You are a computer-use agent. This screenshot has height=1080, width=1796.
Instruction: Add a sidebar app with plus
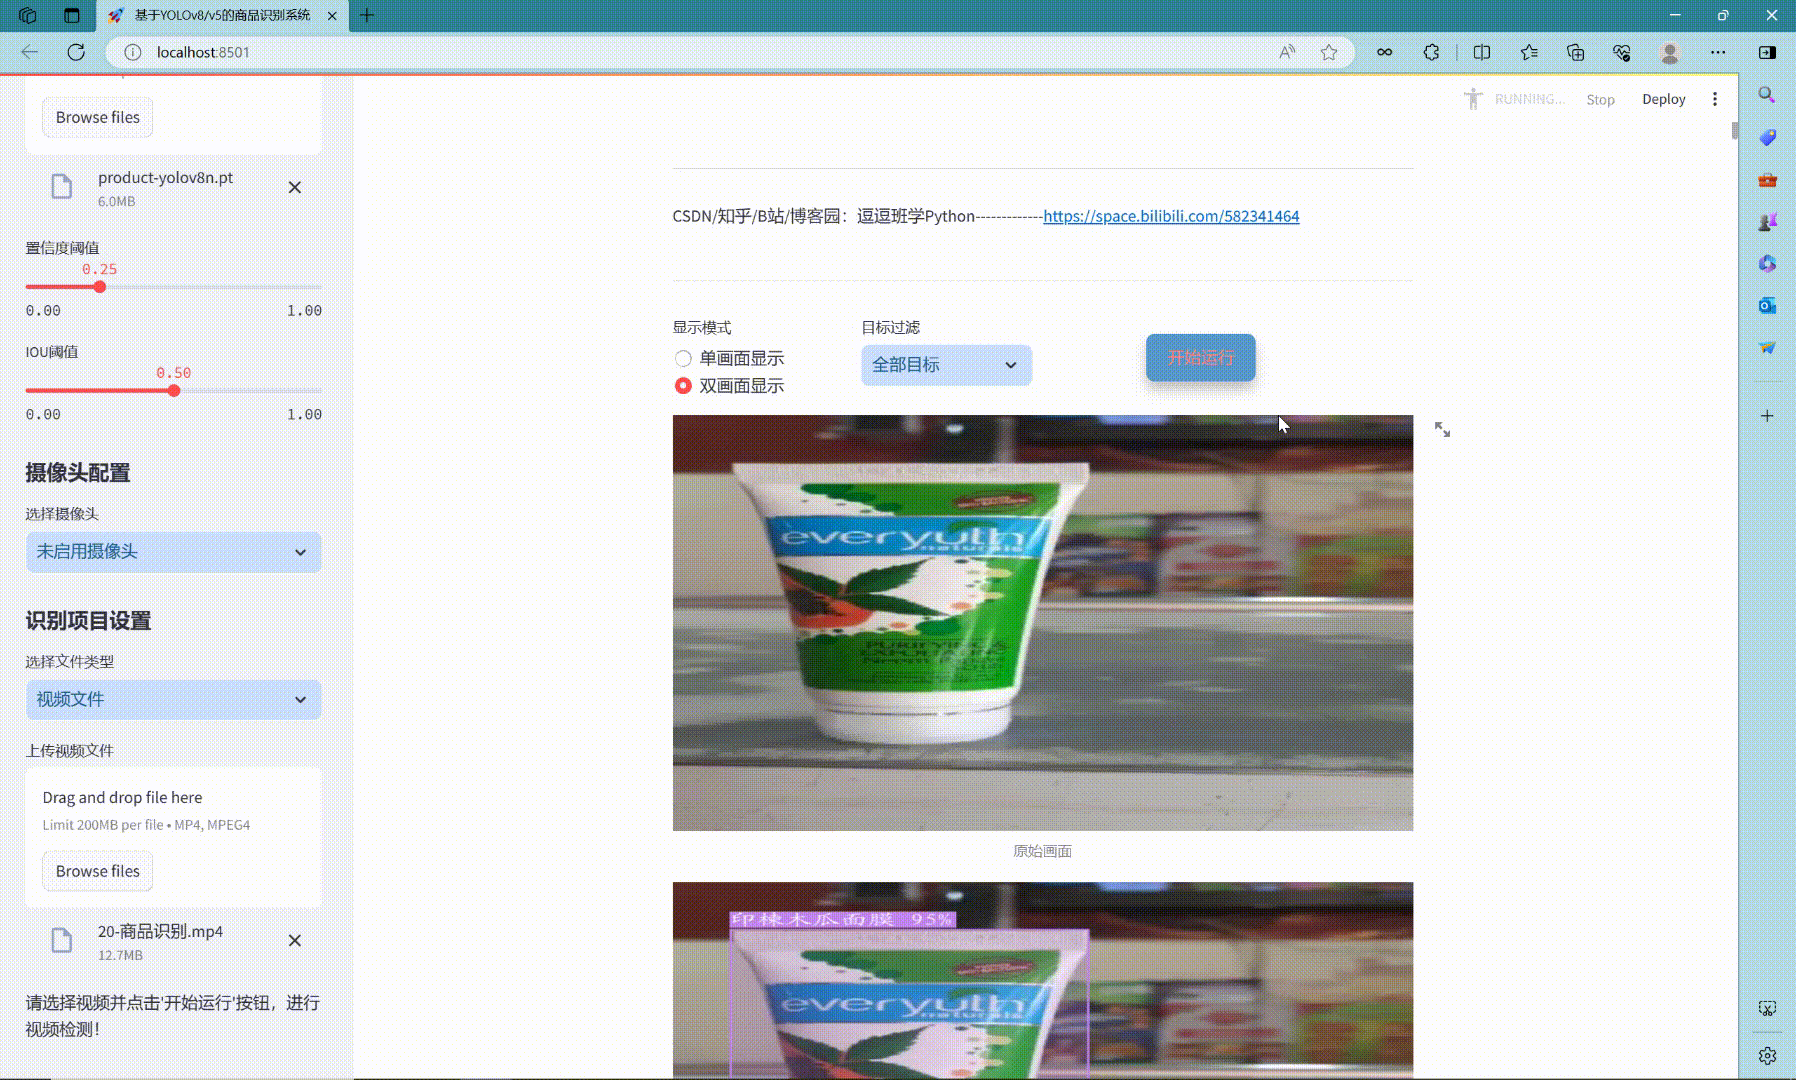click(1767, 416)
